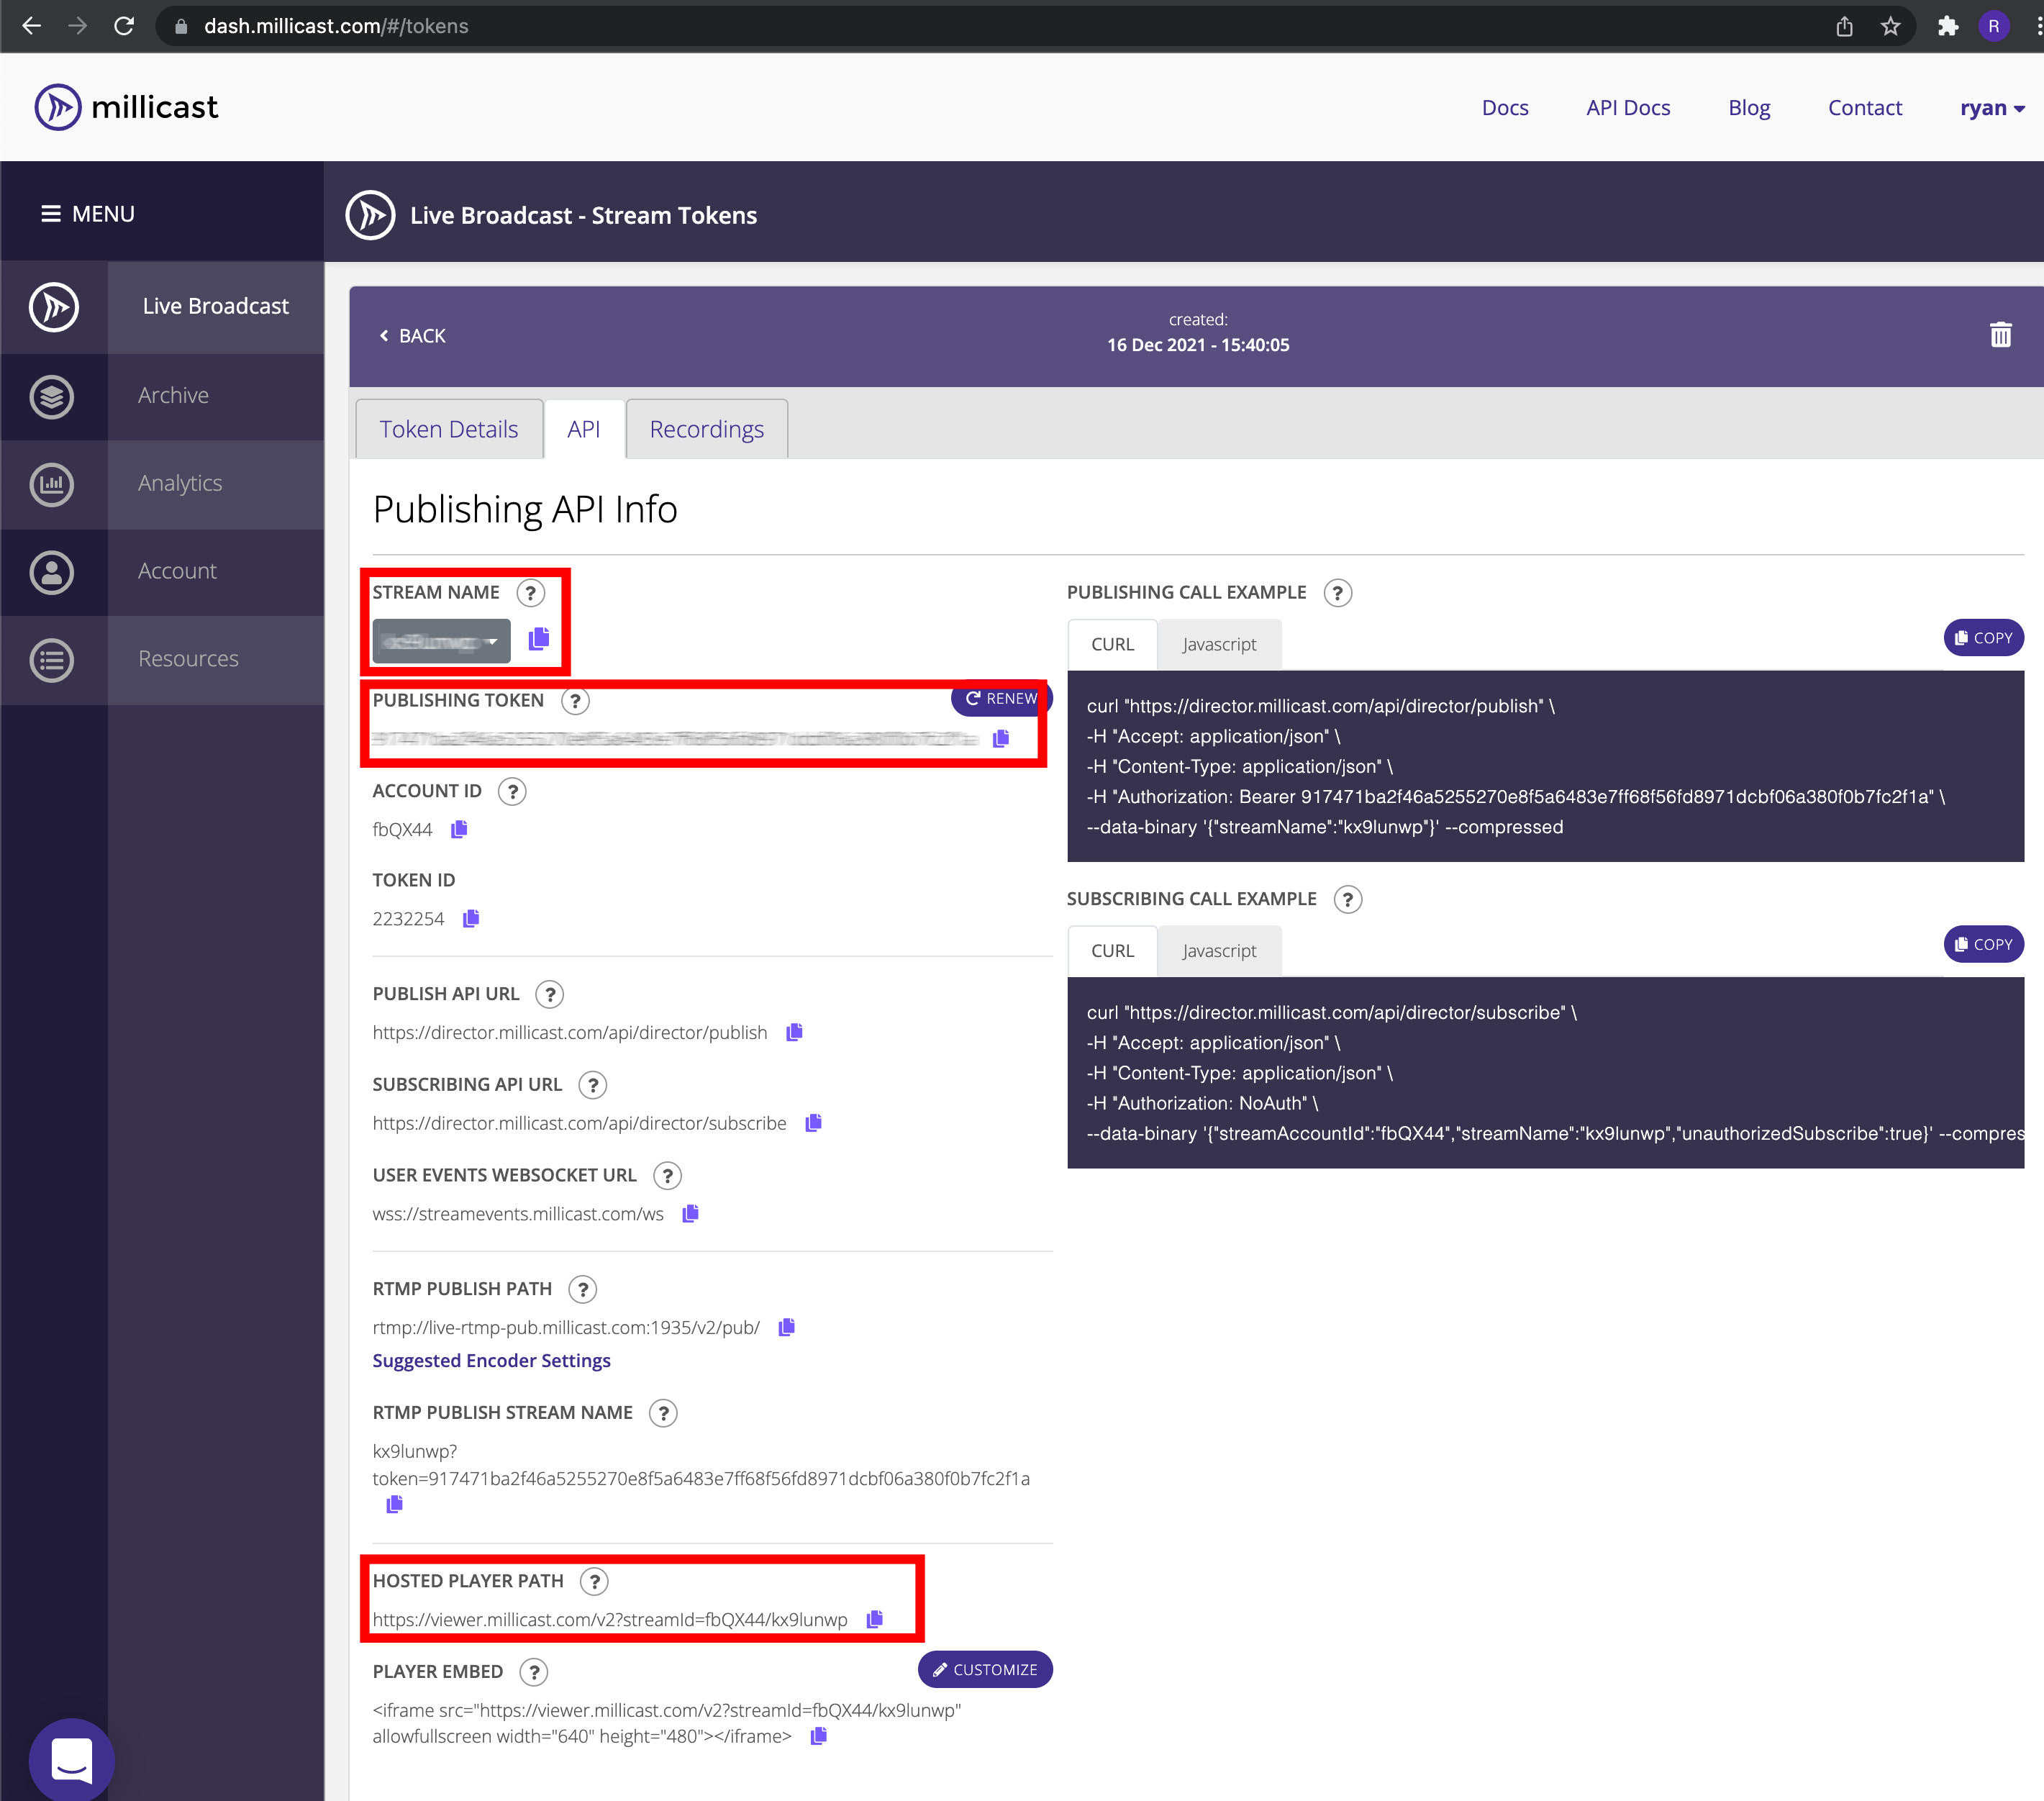Open Suggested Encoder Settings link
The height and width of the screenshot is (1801, 2044).
491,1360
